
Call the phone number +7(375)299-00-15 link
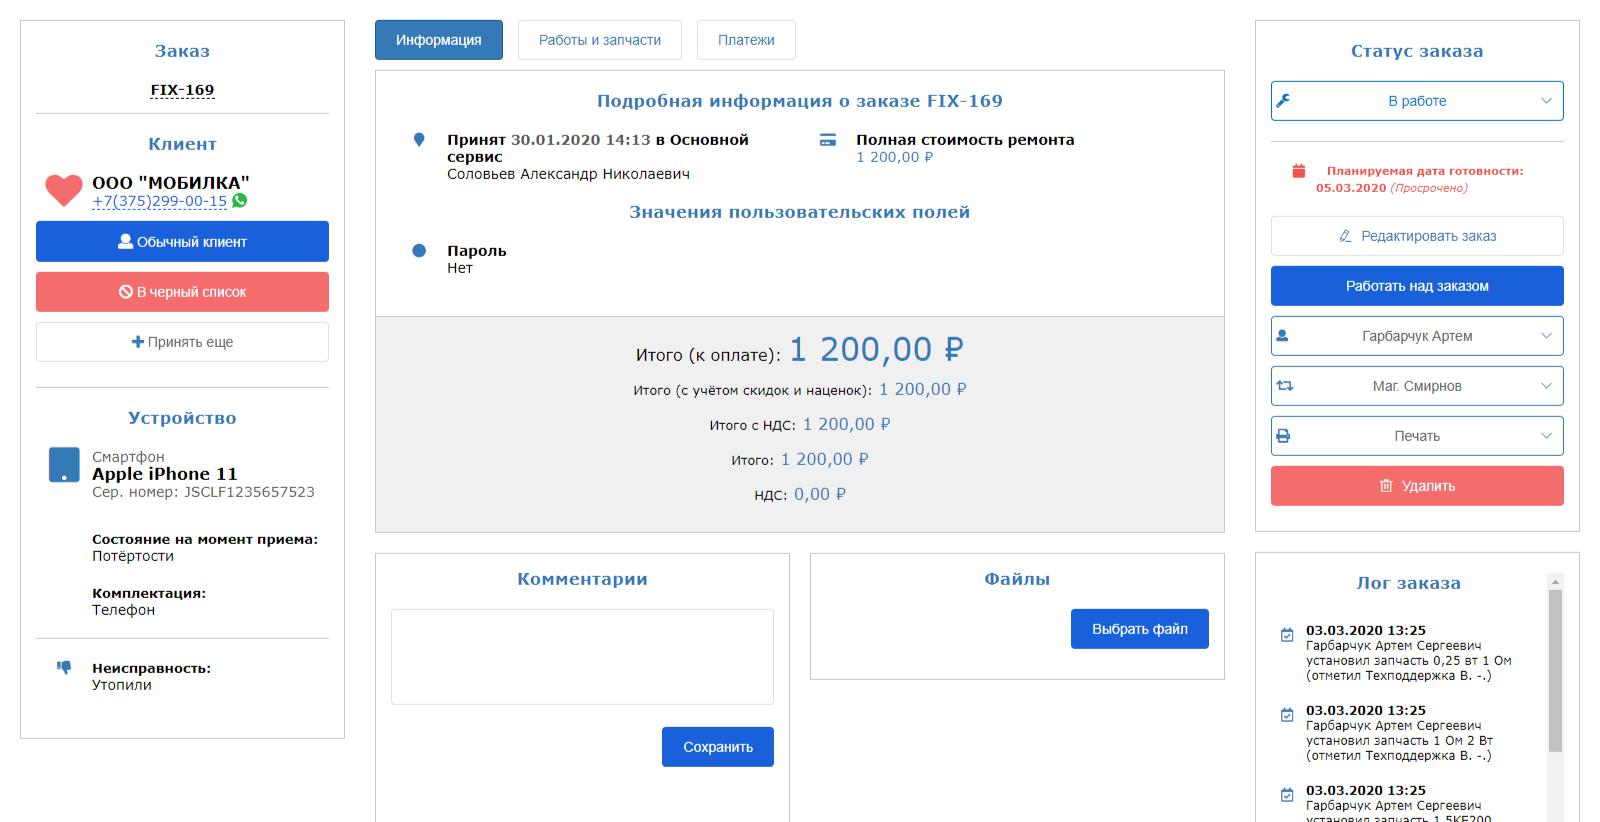[160, 201]
